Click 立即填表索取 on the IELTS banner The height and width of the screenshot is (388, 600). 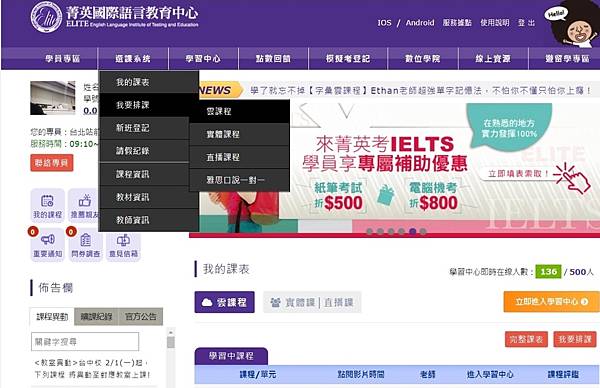(518, 173)
